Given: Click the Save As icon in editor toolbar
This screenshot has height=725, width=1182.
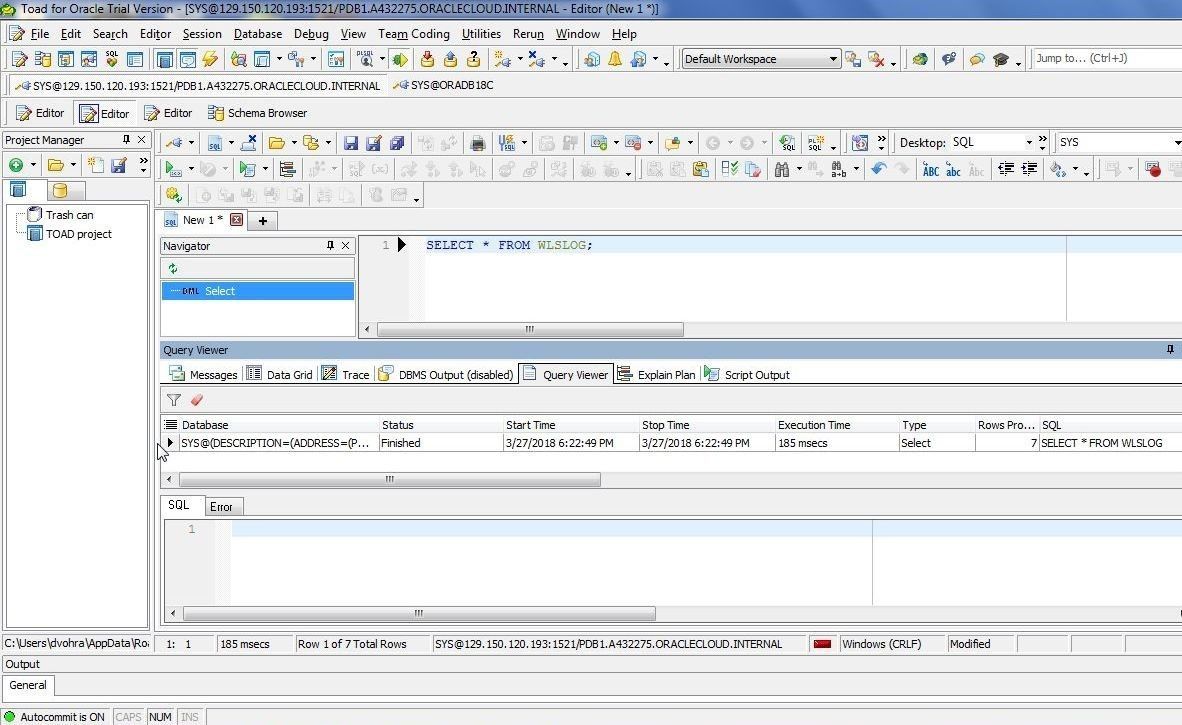Looking at the screenshot, I should [374, 142].
